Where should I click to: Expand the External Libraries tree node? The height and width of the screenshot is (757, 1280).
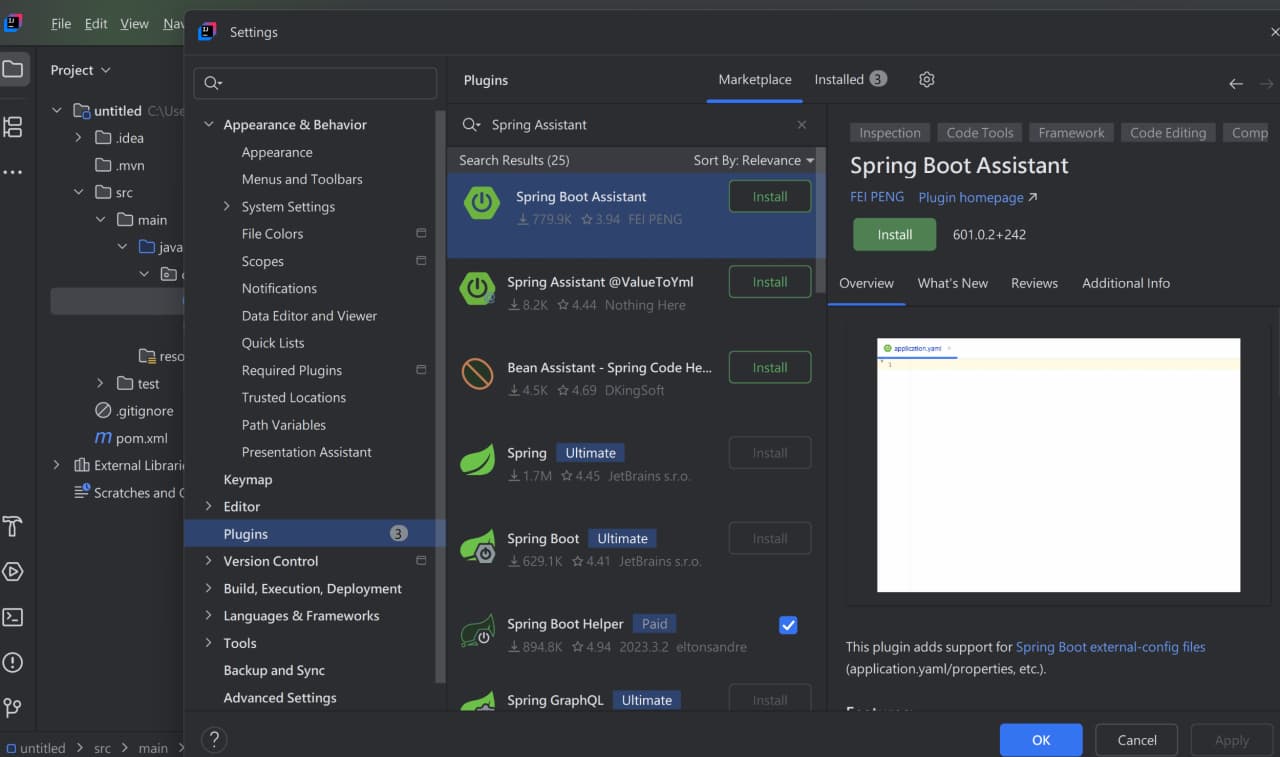click(x=57, y=465)
